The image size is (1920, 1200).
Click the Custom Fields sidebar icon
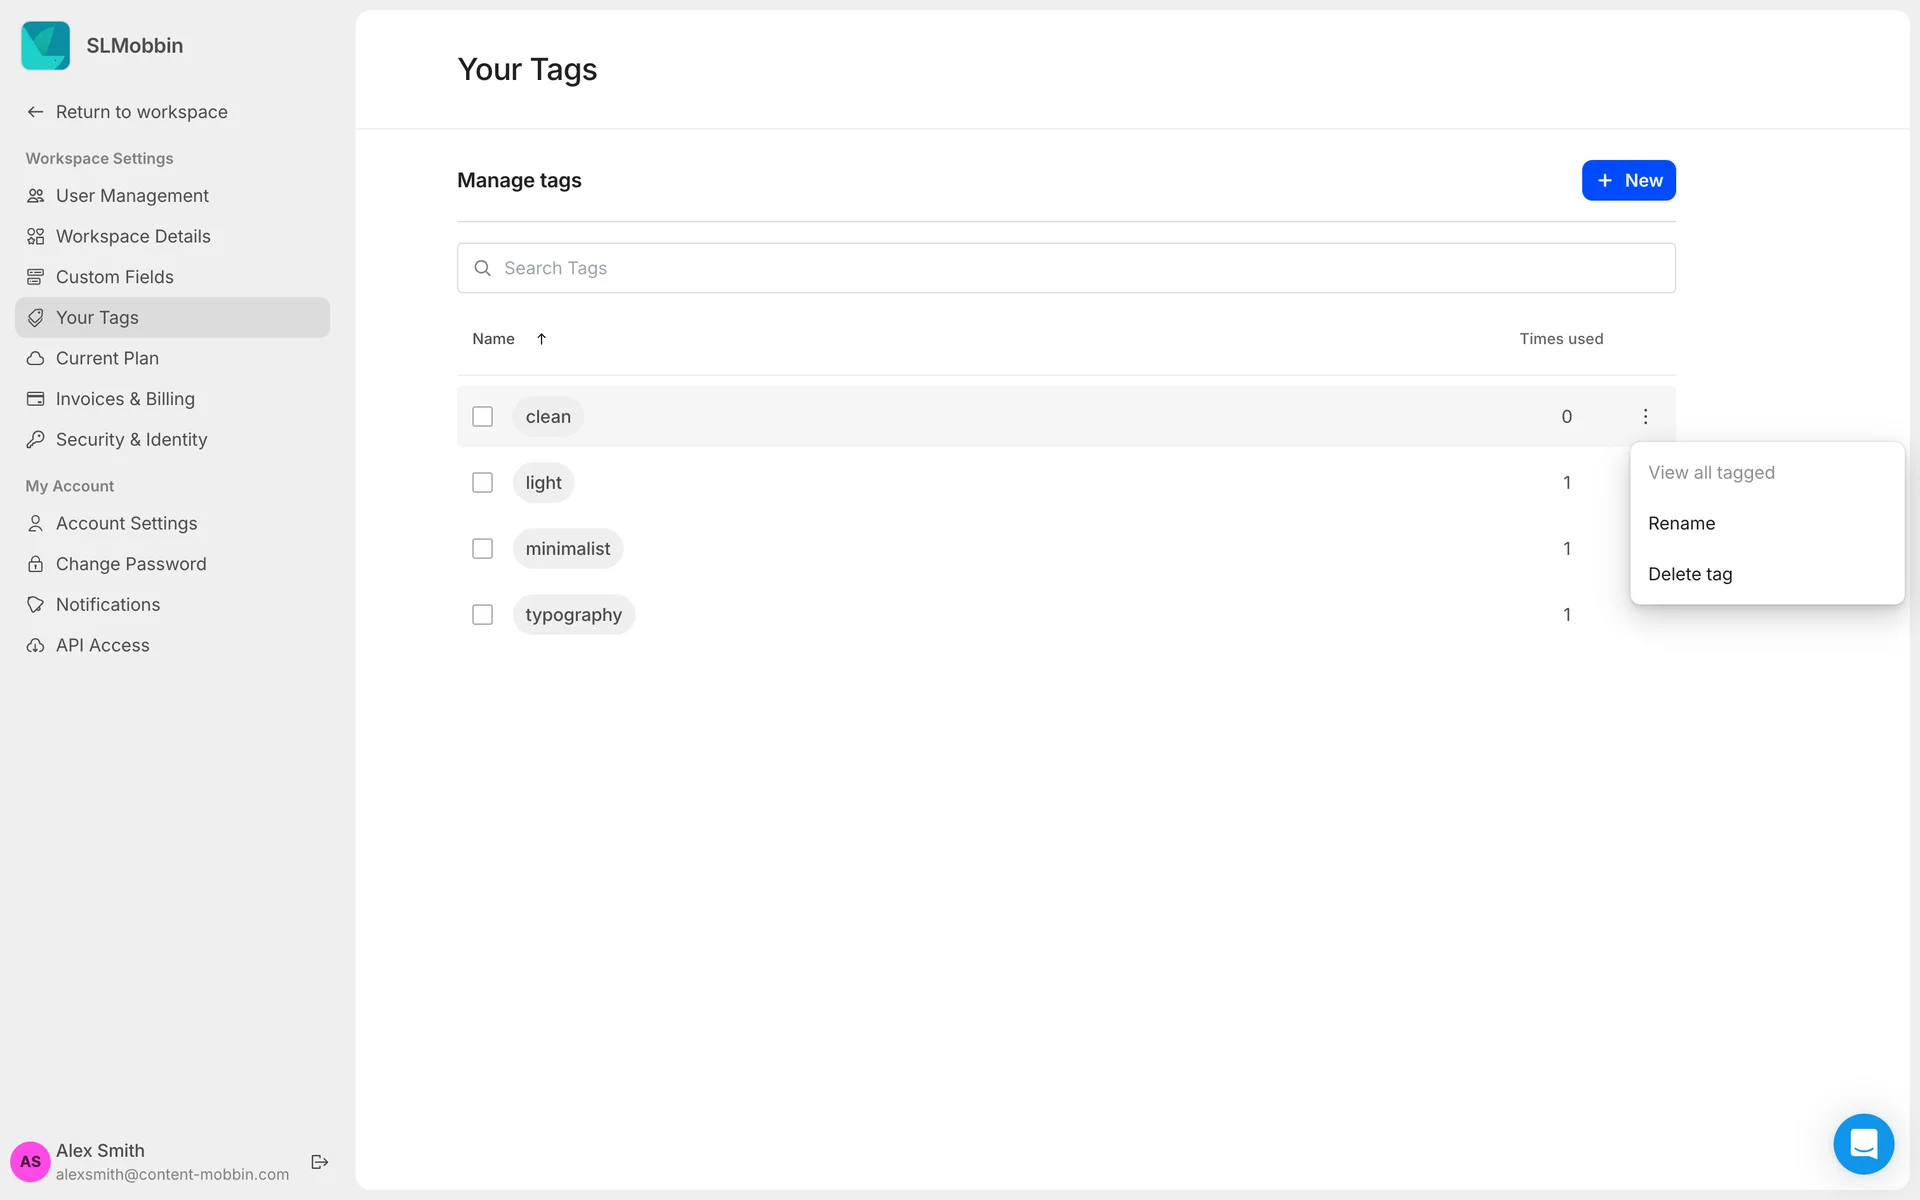(36, 277)
